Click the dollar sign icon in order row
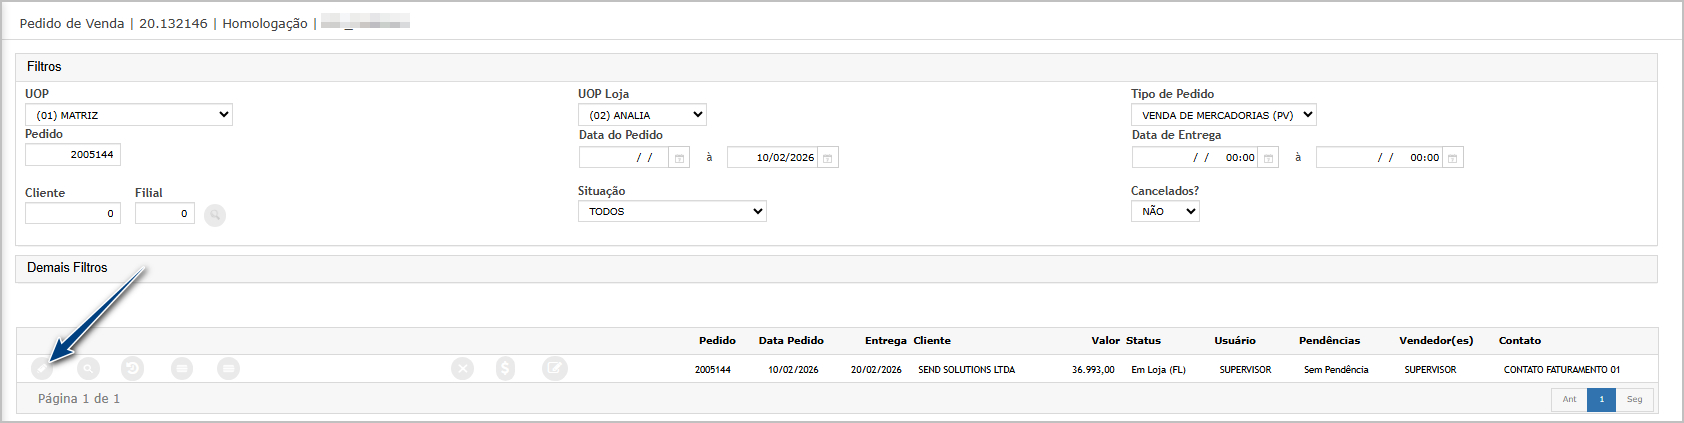This screenshot has height=423, width=1684. [x=506, y=369]
